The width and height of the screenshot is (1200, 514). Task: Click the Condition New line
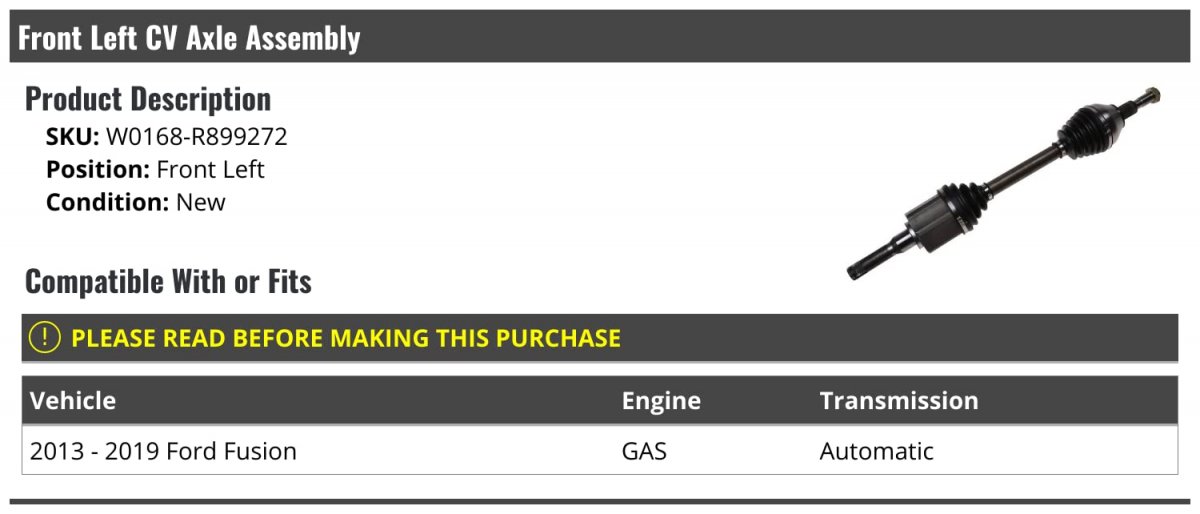click(136, 202)
